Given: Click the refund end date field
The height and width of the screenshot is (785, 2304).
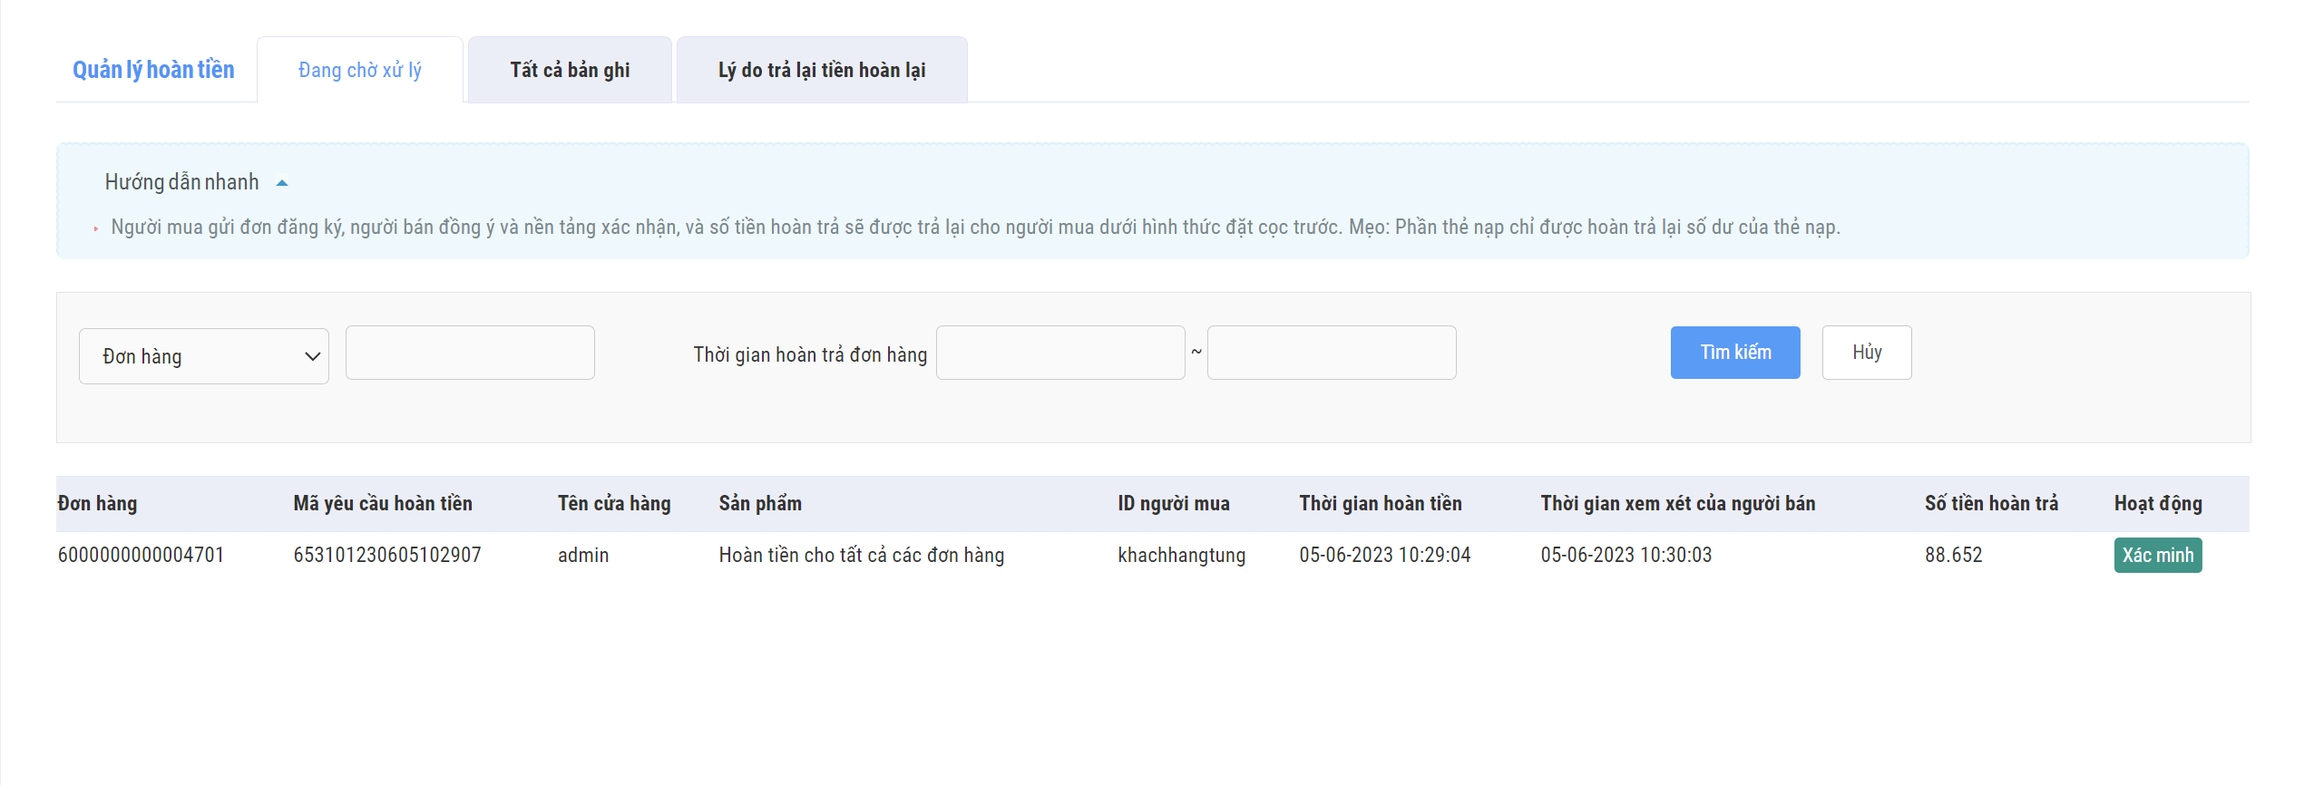Looking at the screenshot, I should click(x=1331, y=352).
